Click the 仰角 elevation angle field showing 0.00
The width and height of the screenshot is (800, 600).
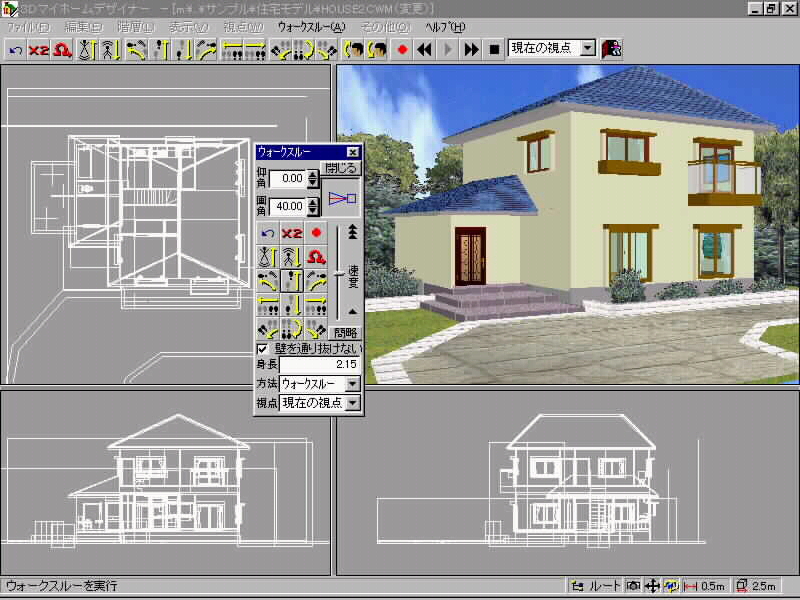pyautogui.click(x=287, y=179)
